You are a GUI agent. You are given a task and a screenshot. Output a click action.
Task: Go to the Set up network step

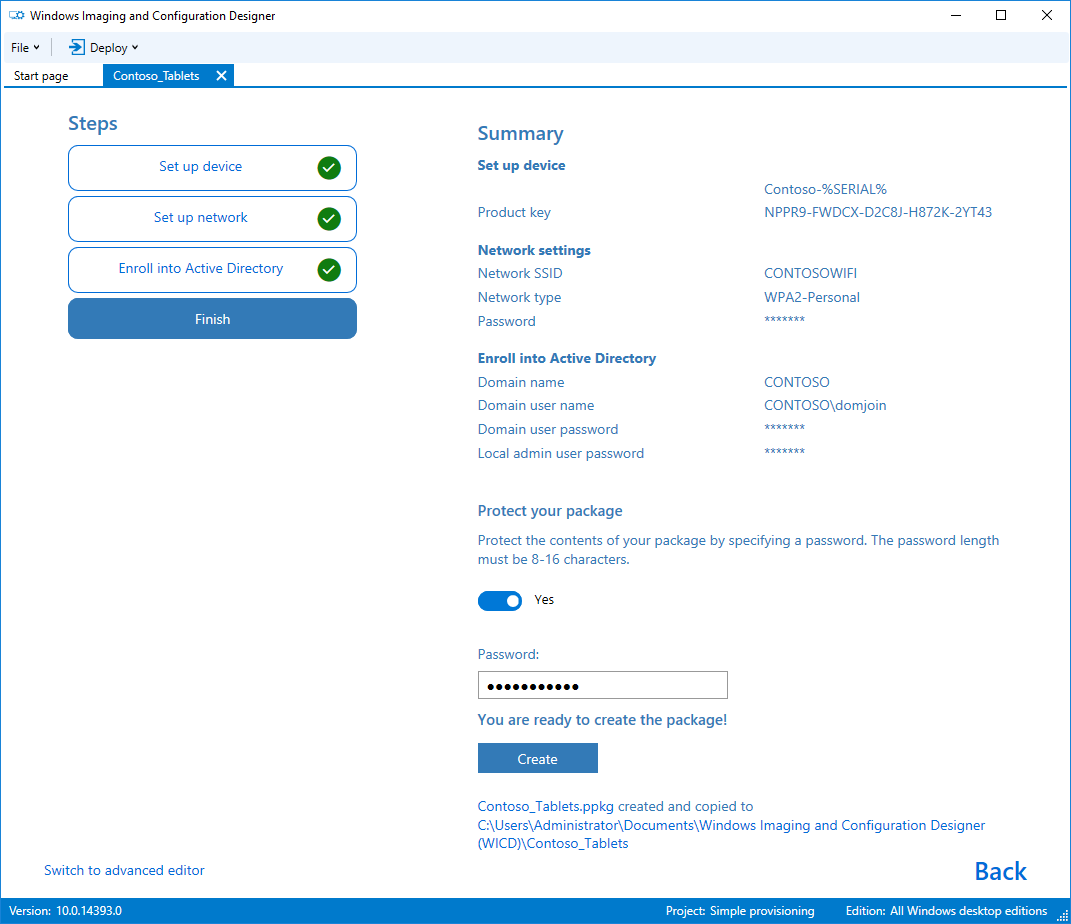coord(212,219)
